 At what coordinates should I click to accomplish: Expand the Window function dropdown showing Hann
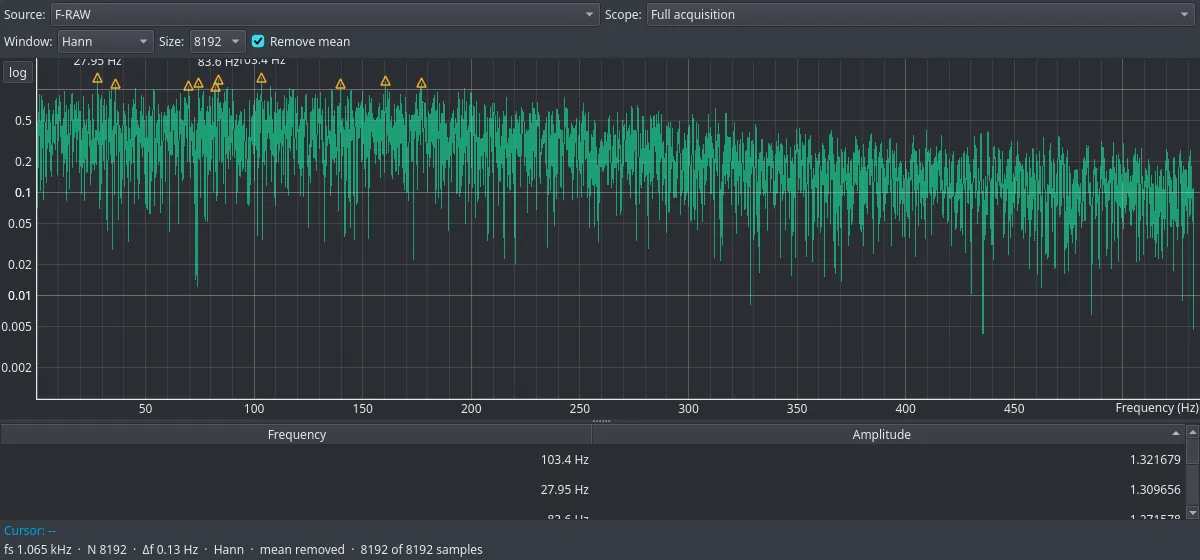pos(105,41)
